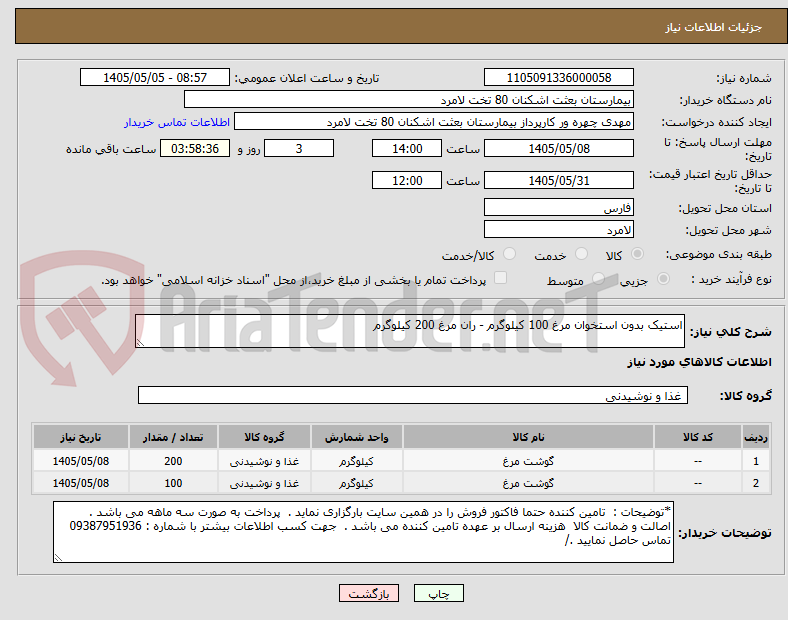
Task: Click quantity 100 in row 2
Action: 173,483
